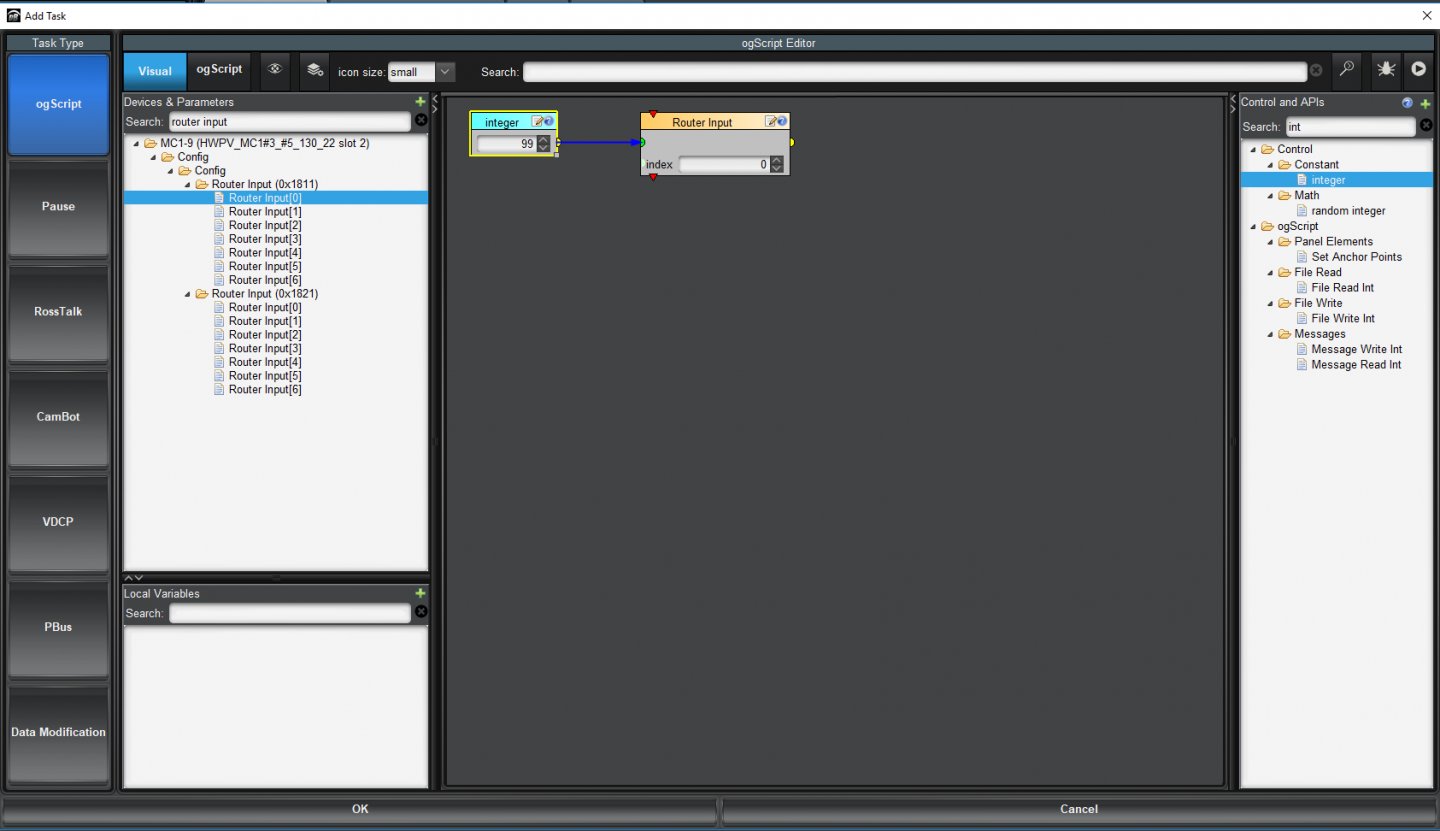1440x831 pixels.
Task: Click the right panel collapse arrows
Action: coord(1233,103)
